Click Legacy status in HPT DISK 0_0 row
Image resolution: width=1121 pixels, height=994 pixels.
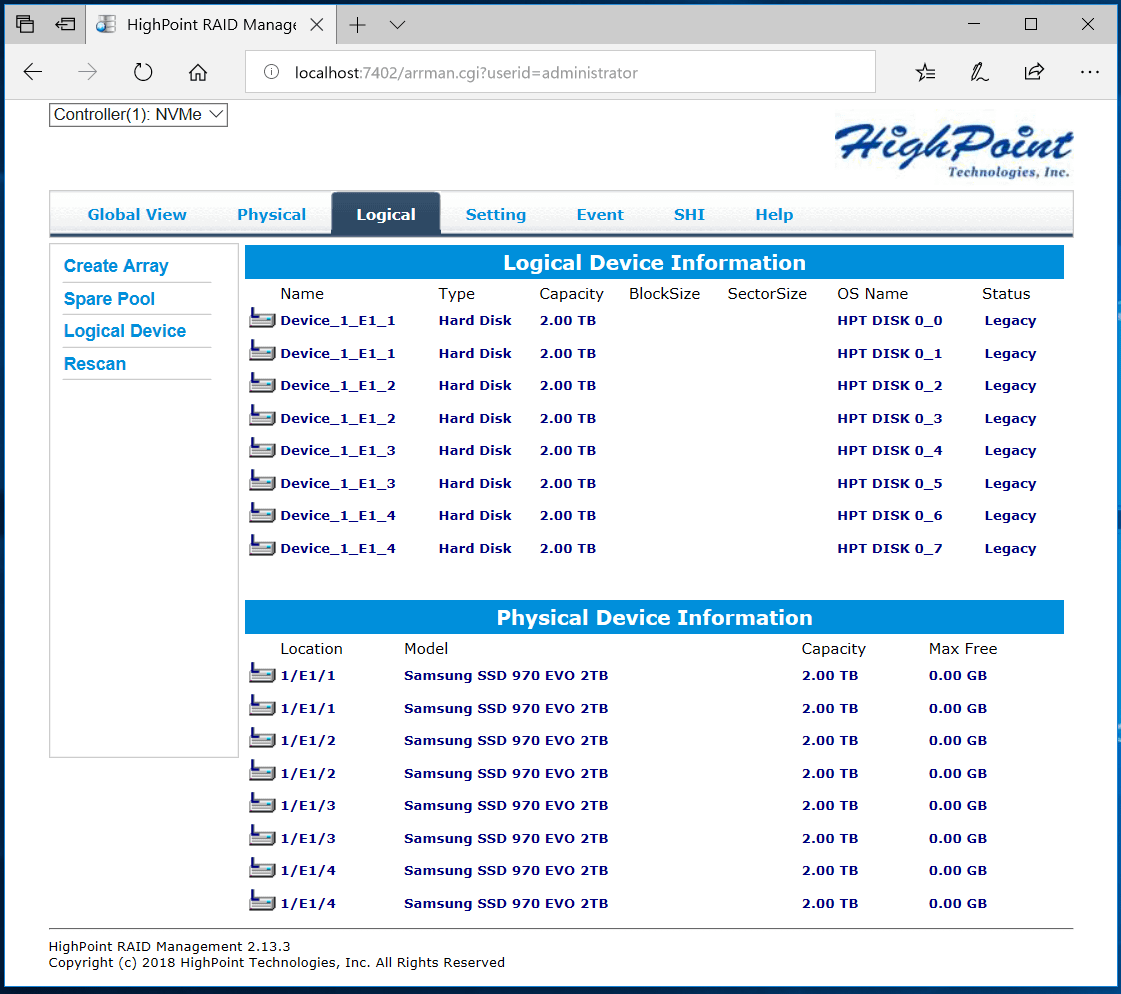pos(1009,321)
